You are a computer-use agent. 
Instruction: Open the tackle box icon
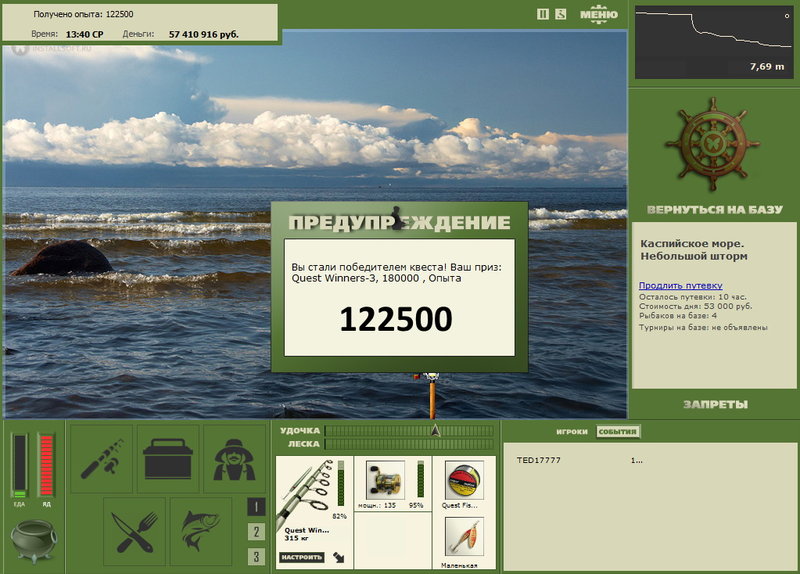point(168,459)
